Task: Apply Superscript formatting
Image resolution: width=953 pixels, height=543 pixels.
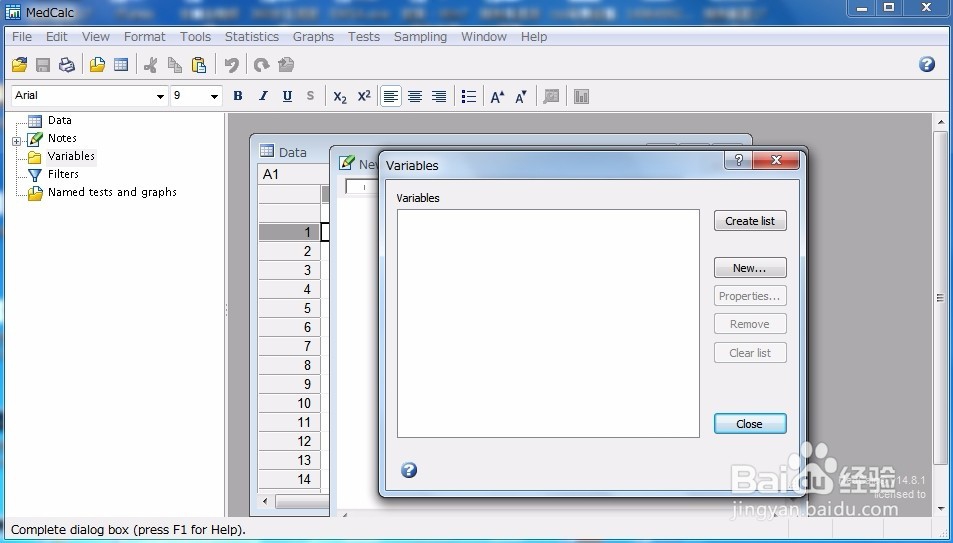Action: pyautogui.click(x=364, y=96)
